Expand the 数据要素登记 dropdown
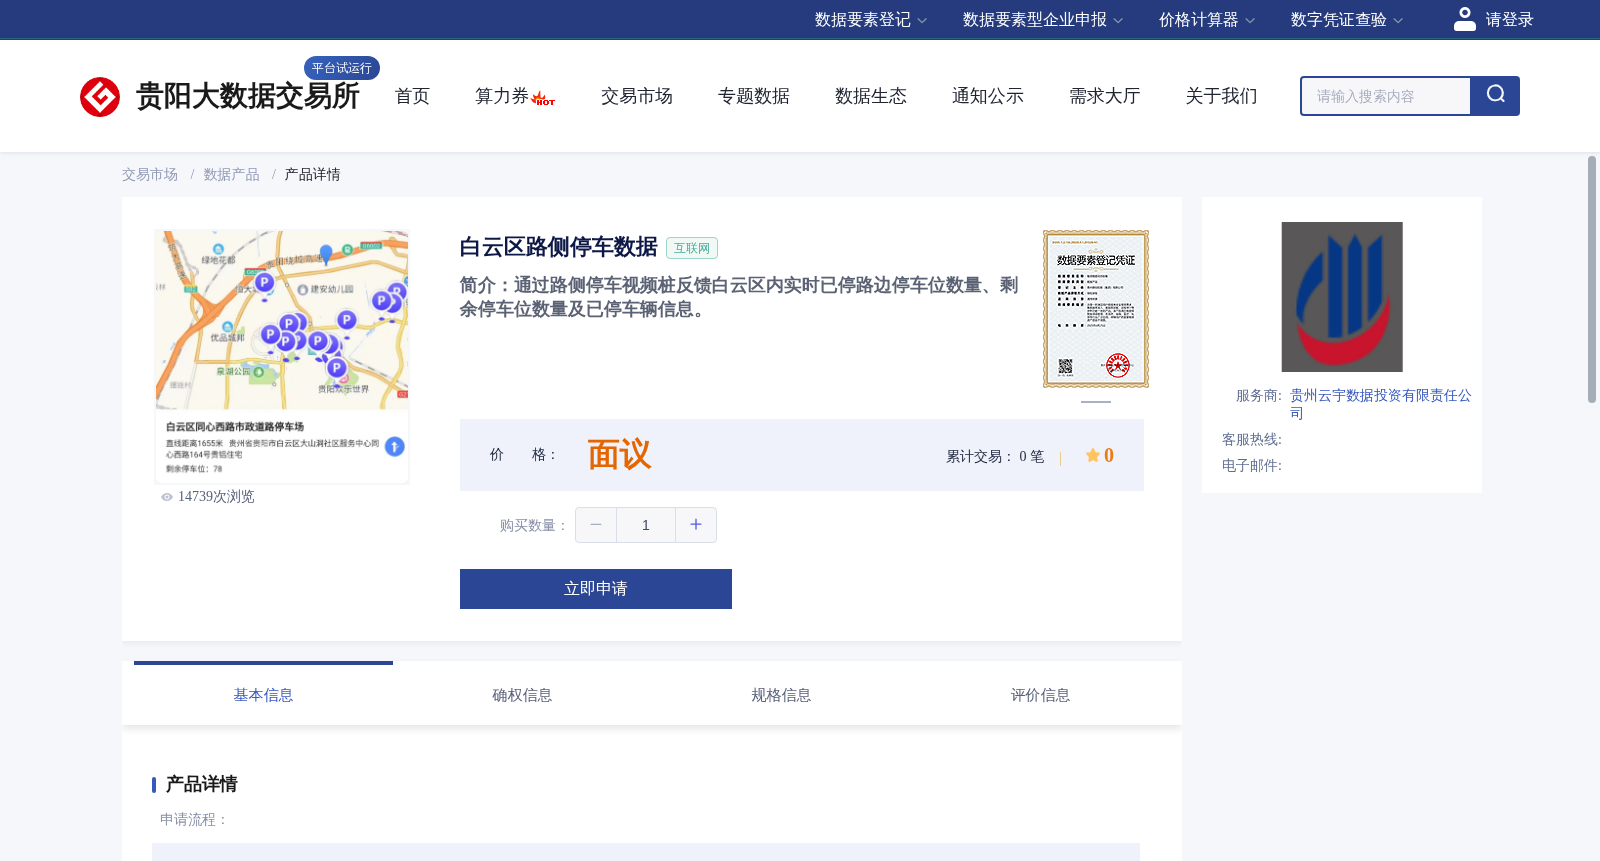The width and height of the screenshot is (1600, 861). (871, 20)
